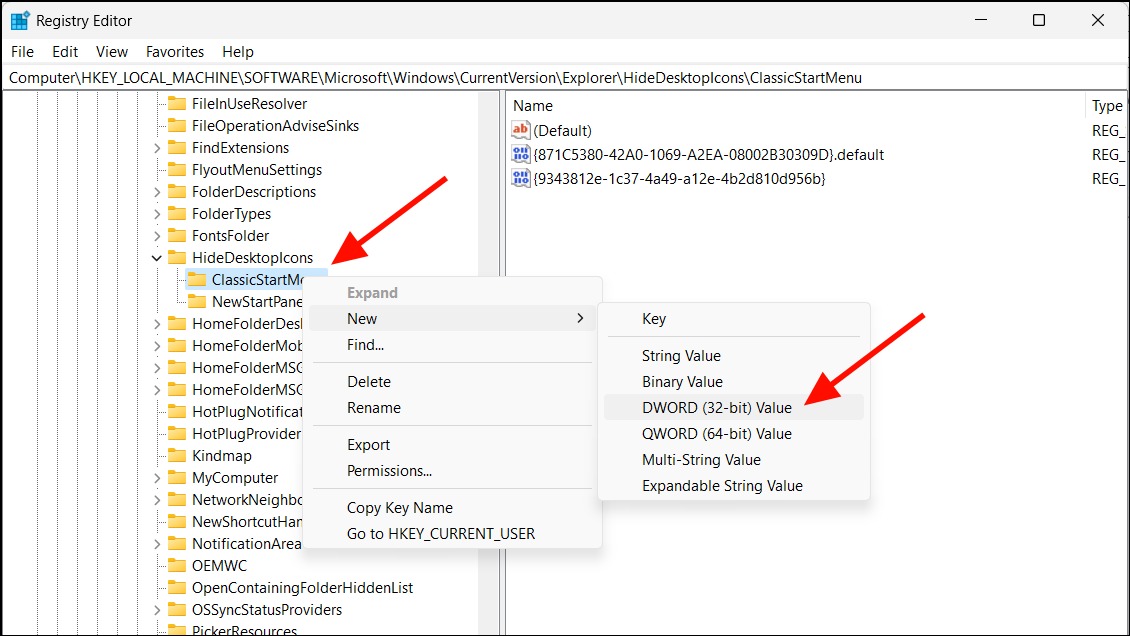The image size is (1130, 636).
Task: Click the NewStartPanel folder icon
Action: tap(197, 302)
